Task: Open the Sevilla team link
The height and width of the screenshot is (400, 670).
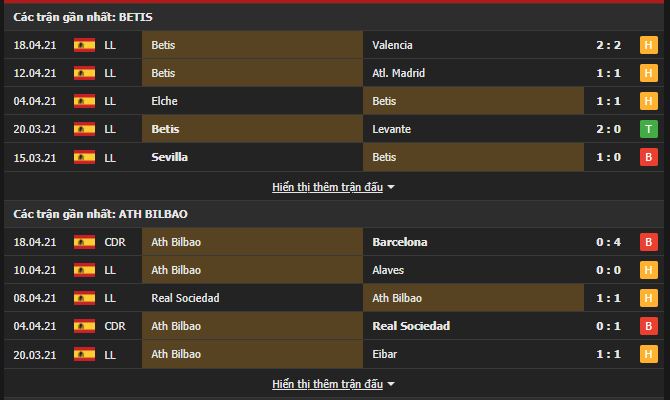Action: [169, 157]
